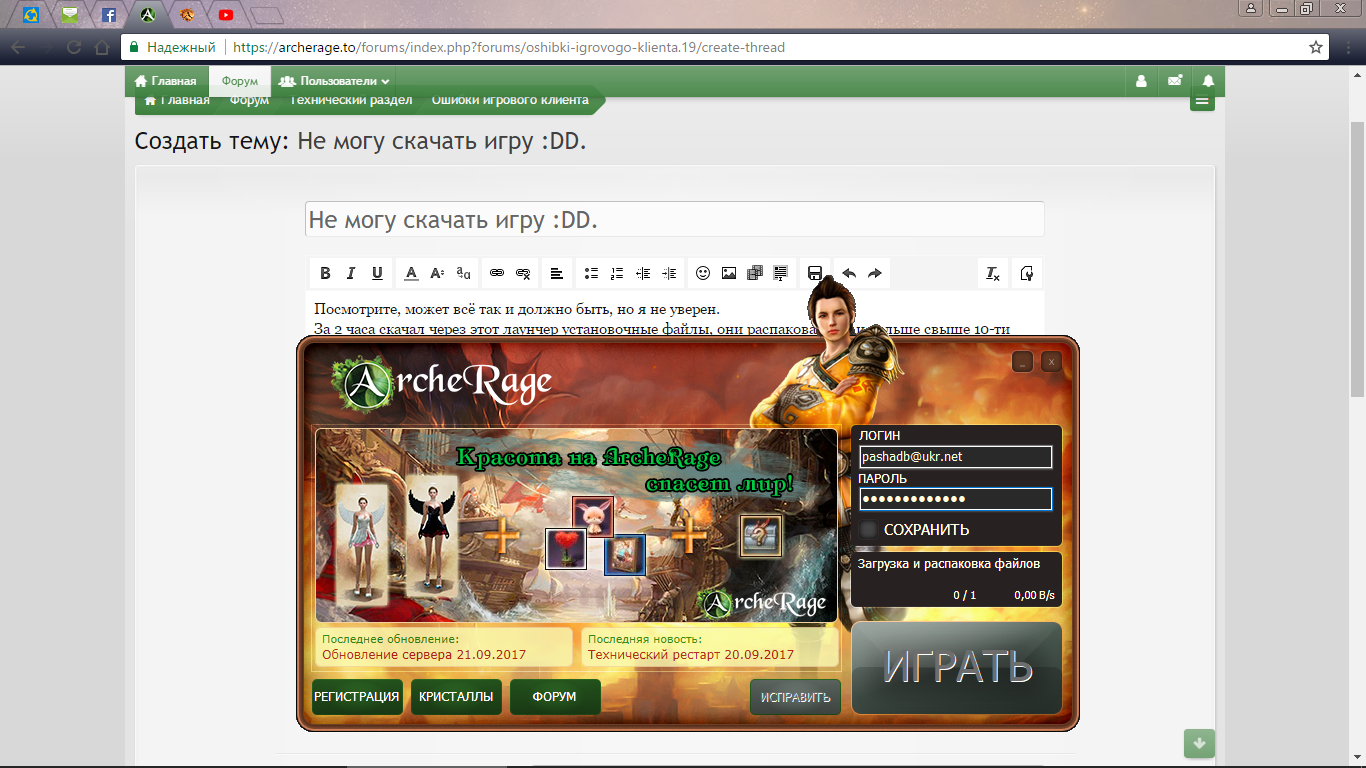Open РЕГИСТРАЦИЯ from the launcher

pyautogui.click(x=357, y=697)
